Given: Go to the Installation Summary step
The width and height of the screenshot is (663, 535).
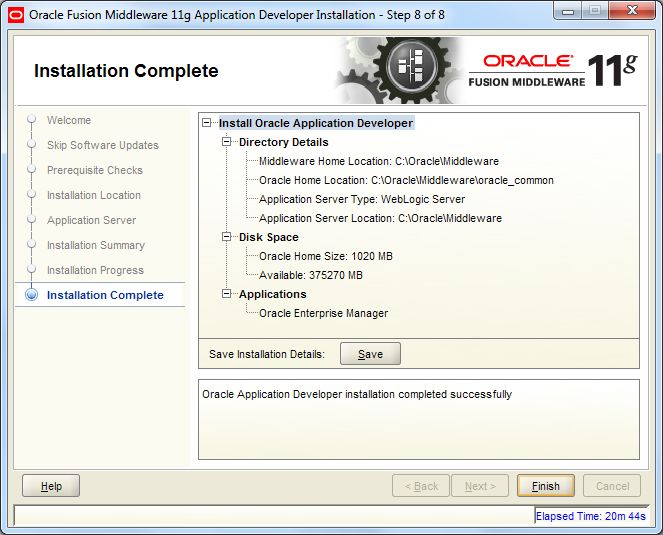Looking at the screenshot, I should point(96,245).
